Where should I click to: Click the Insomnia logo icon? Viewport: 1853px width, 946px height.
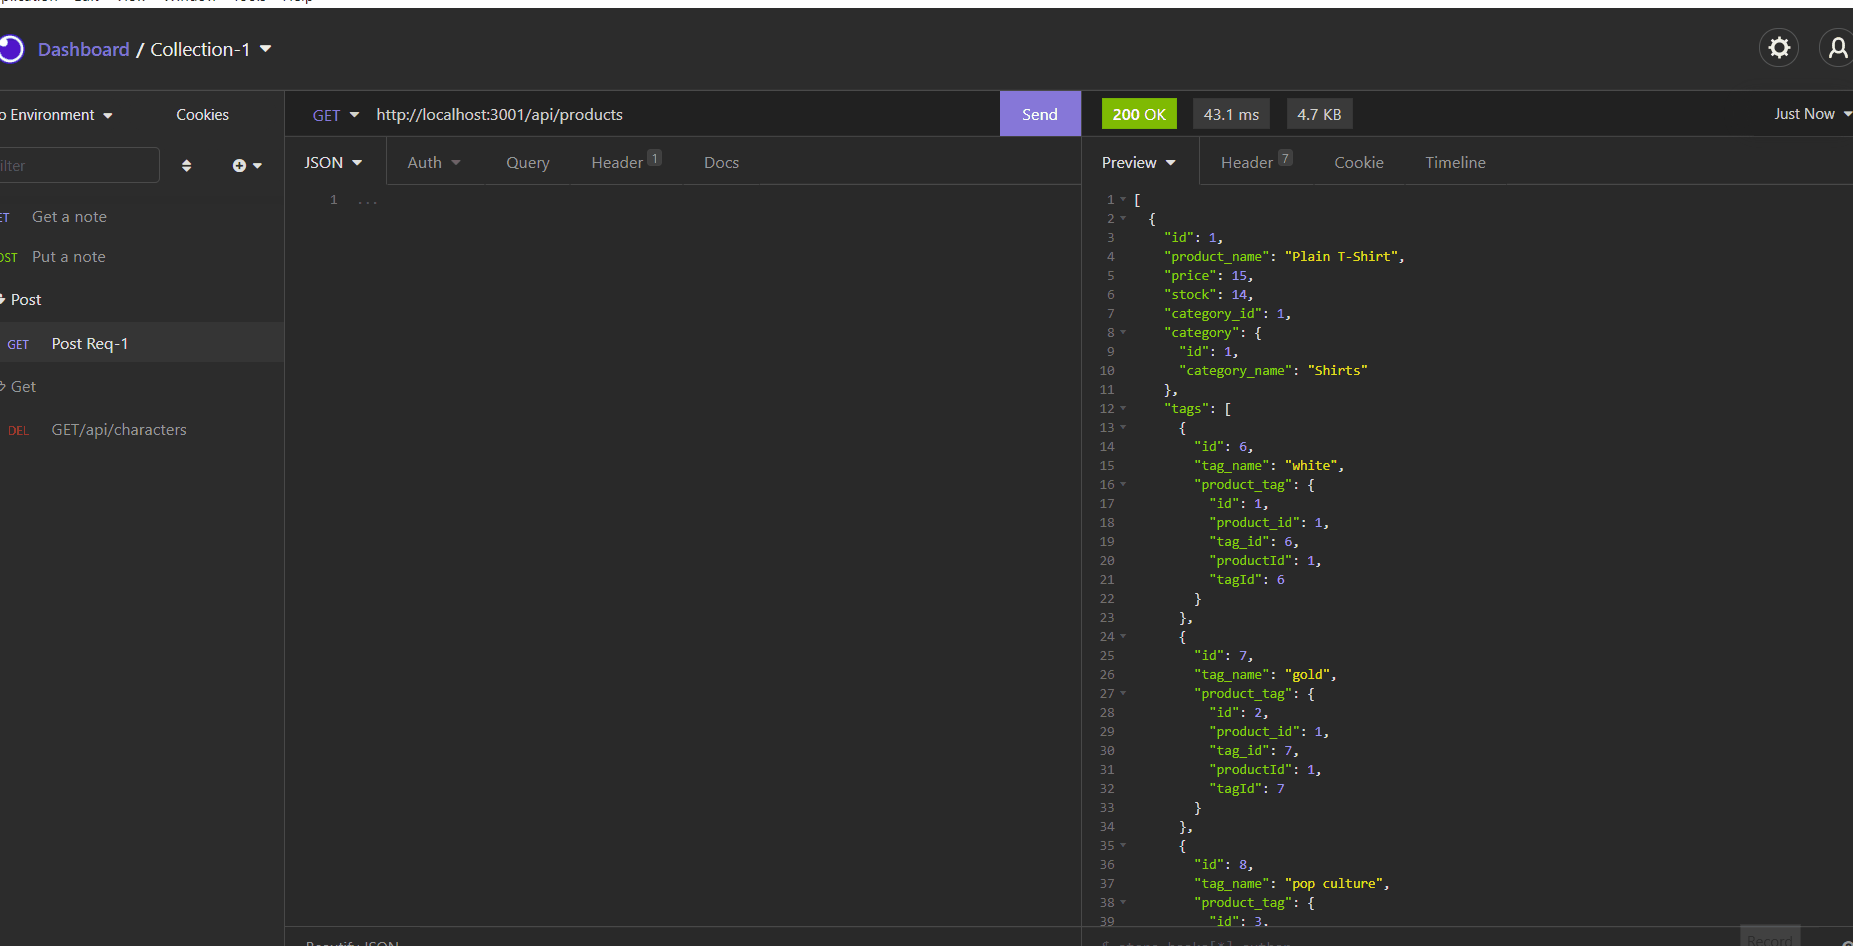(10, 49)
